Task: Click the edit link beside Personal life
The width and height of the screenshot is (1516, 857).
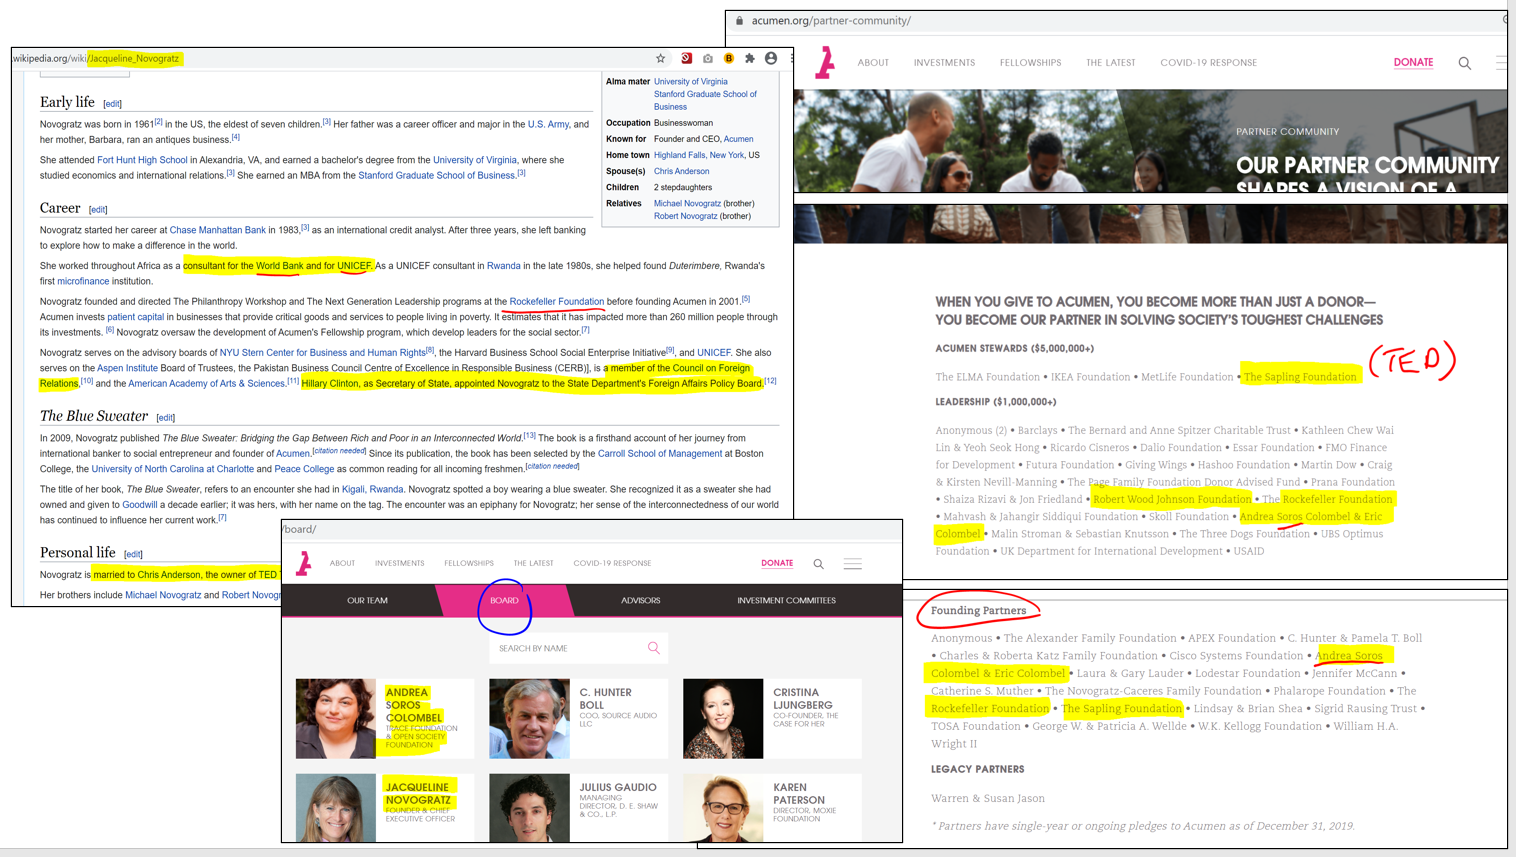Action: (133, 554)
